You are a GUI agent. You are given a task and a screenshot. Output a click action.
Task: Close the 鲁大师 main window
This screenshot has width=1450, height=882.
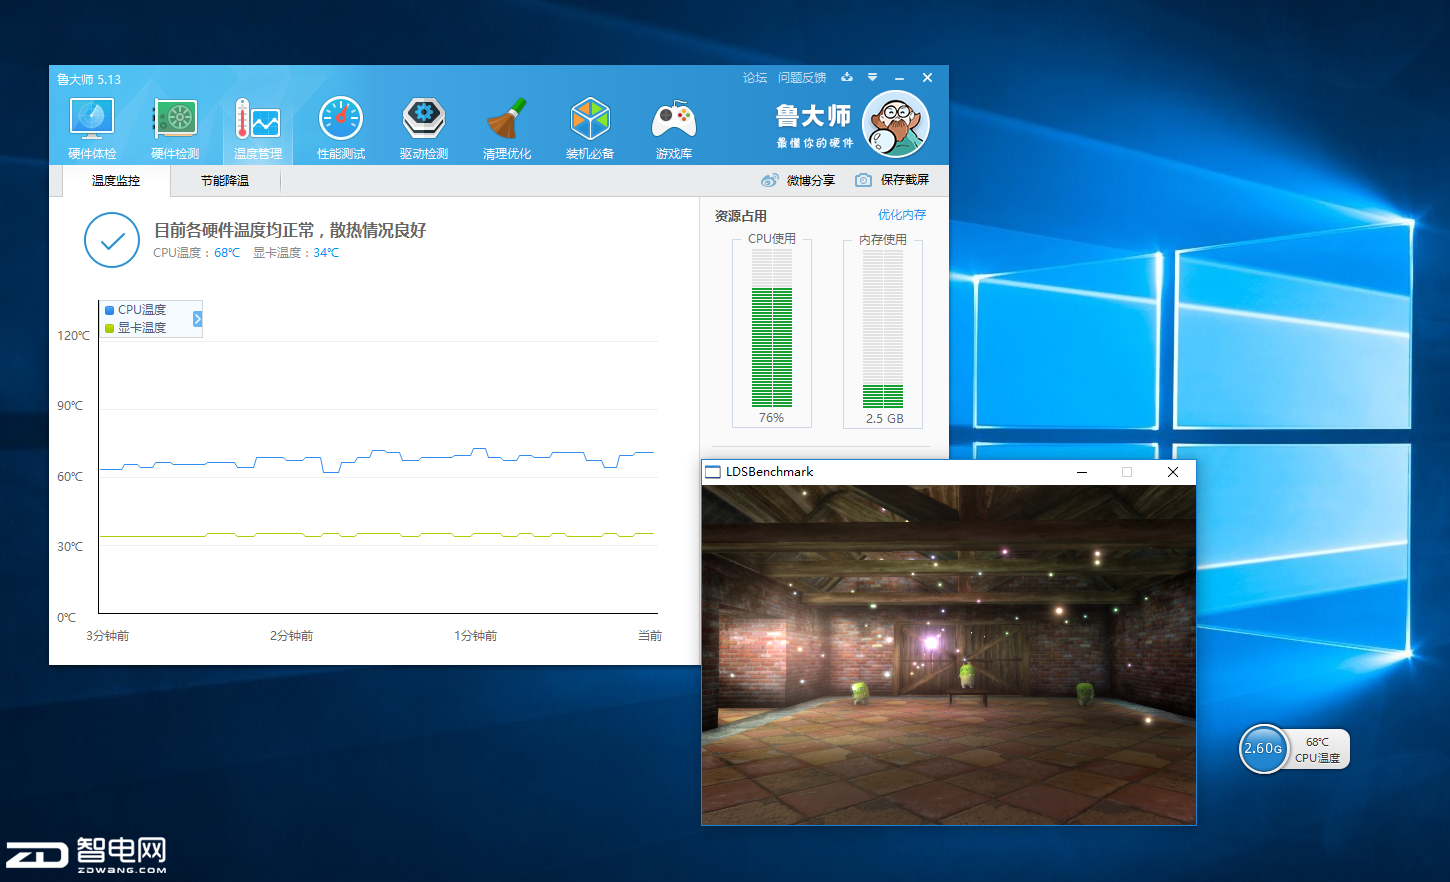click(927, 77)
